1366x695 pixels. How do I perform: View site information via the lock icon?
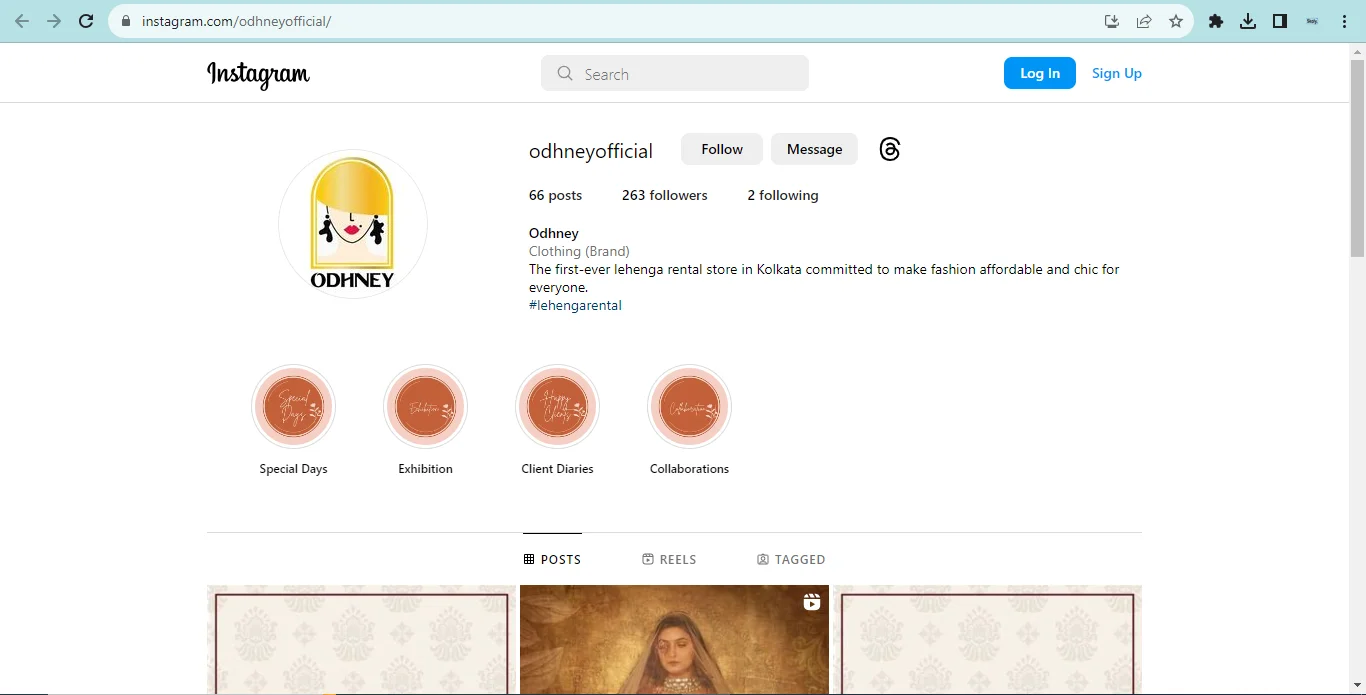(126, 21)
